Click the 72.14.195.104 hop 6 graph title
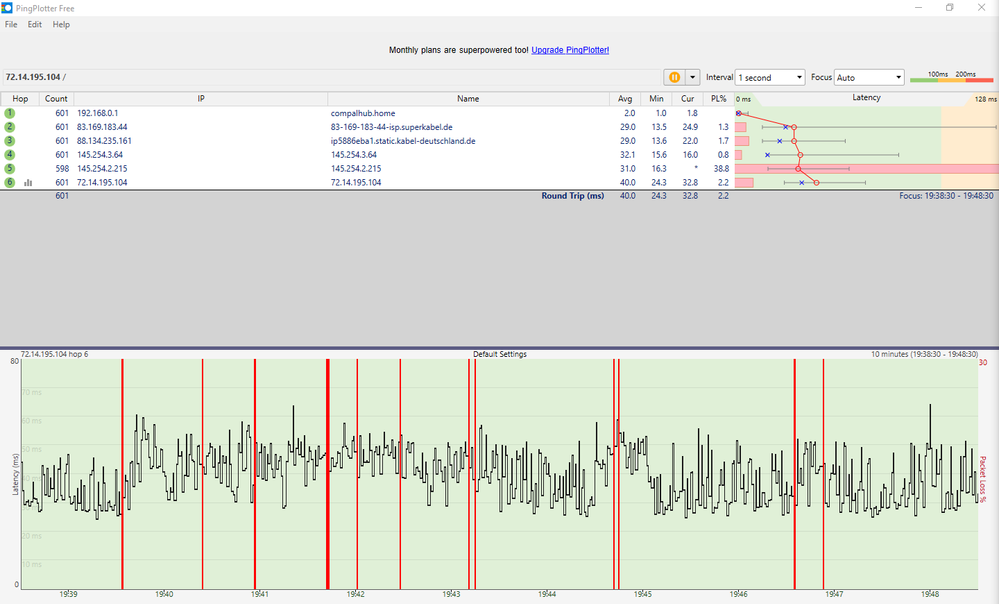This screenshot has height=604, width=999. 55,354
